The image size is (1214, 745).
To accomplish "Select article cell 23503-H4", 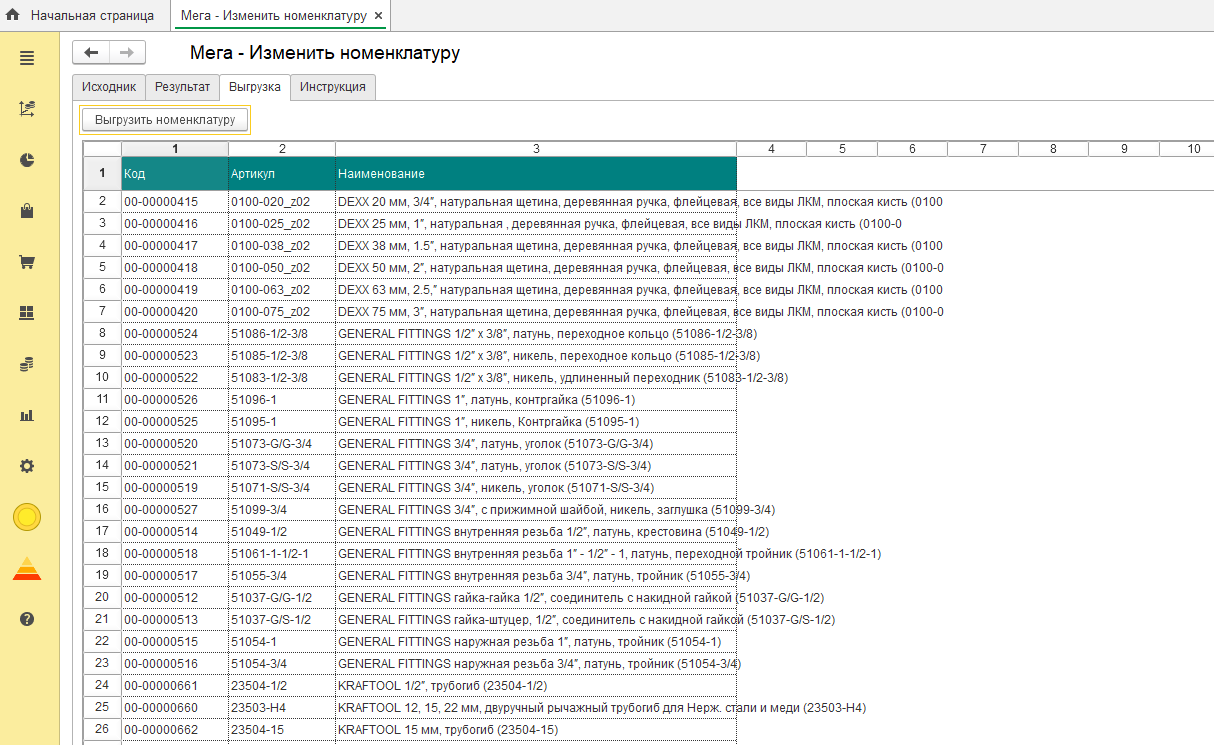I will point(282,707).
